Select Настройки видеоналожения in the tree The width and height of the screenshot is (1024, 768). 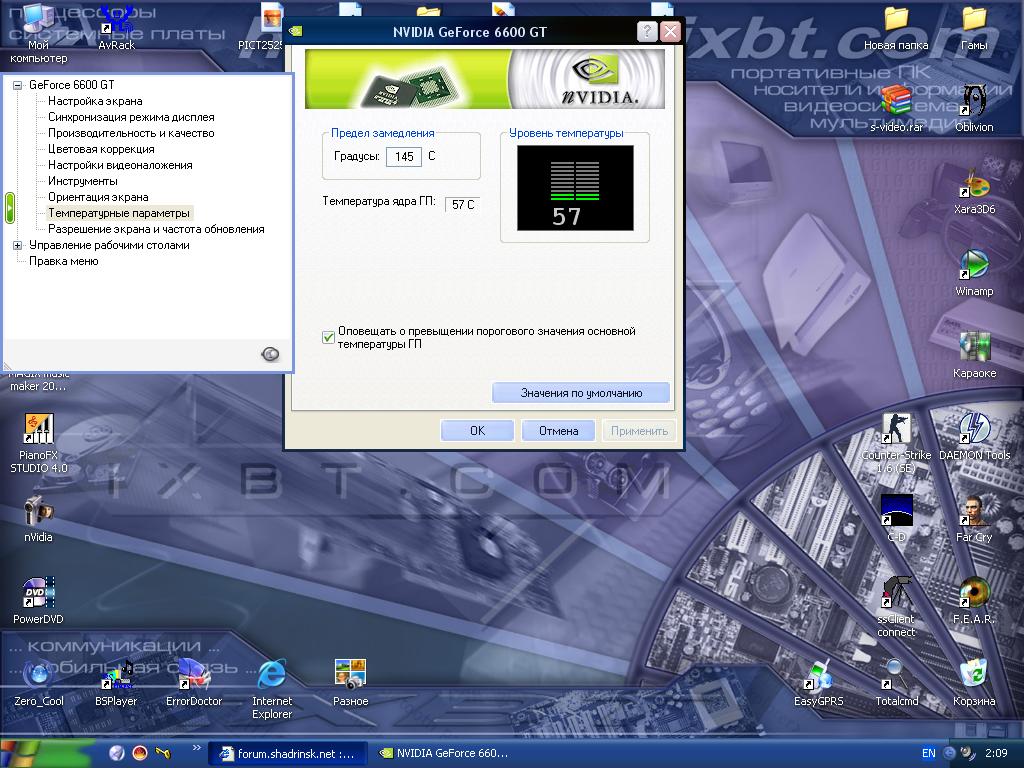pos(120,165)
